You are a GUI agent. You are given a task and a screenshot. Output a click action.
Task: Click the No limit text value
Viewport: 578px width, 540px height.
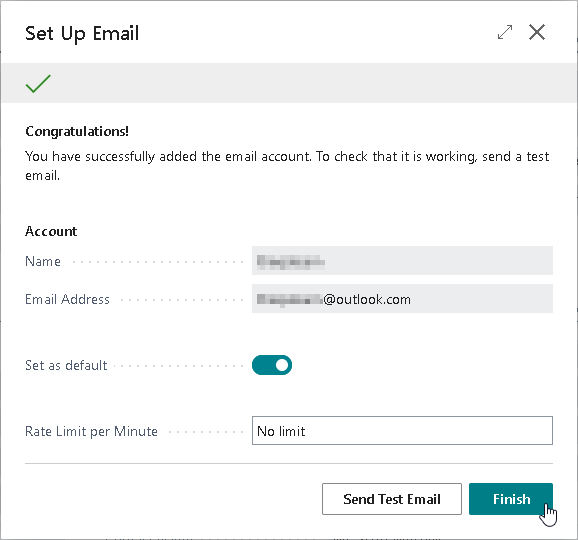click(281, 431)
